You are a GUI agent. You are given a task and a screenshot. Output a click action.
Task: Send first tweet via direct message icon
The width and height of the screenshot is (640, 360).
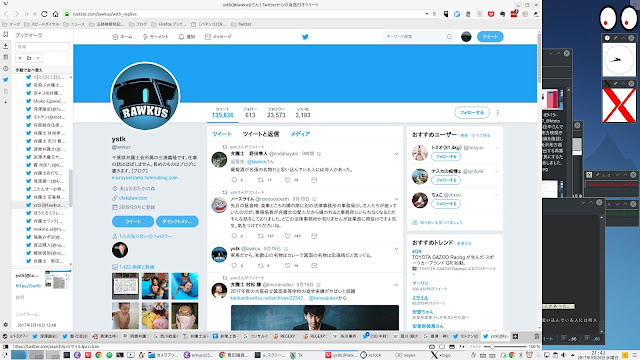click(x=314, y=180)
